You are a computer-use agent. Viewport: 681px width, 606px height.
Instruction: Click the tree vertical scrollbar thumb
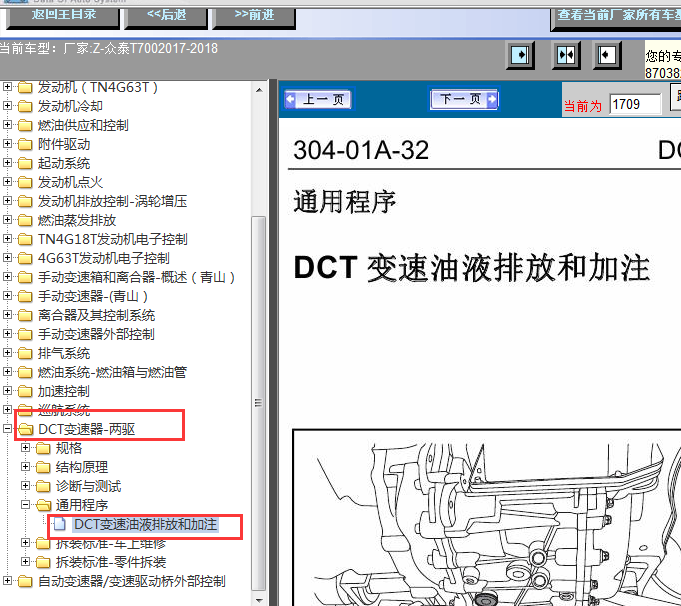(259, 403)
